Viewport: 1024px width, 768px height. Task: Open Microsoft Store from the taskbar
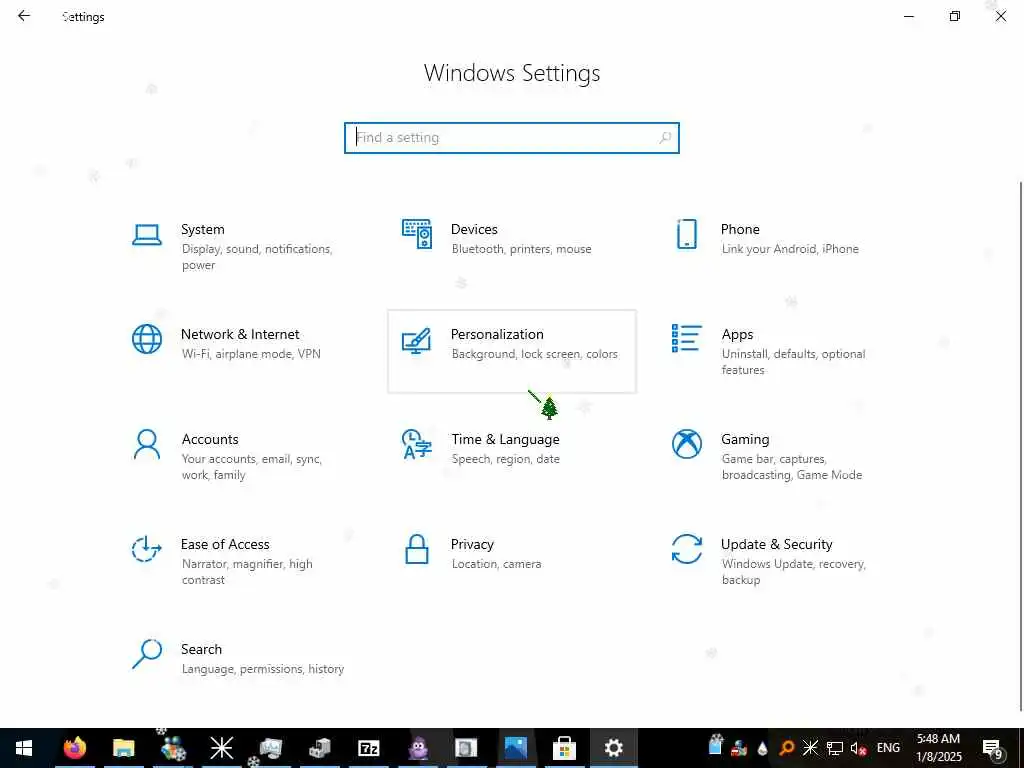(564, 748)
